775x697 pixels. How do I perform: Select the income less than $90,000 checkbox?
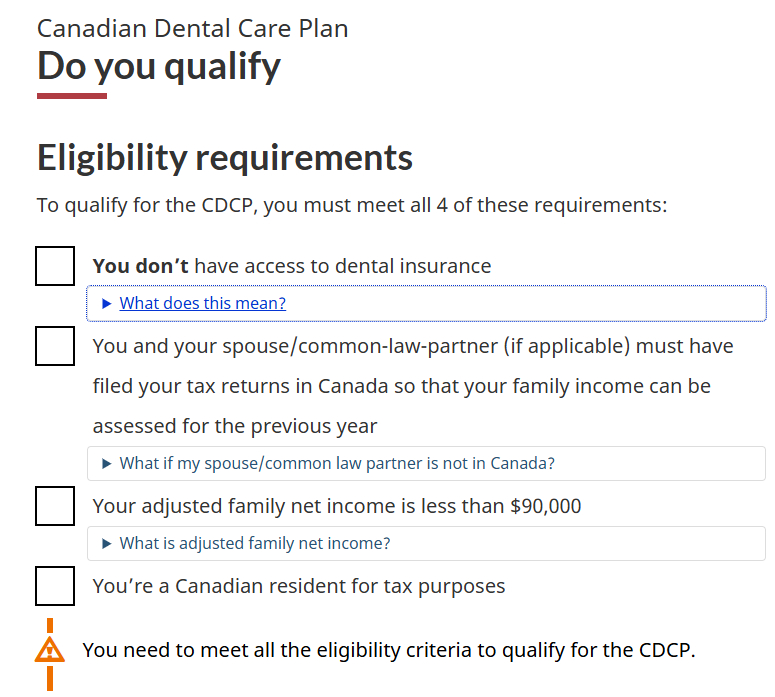click(55, 506)
